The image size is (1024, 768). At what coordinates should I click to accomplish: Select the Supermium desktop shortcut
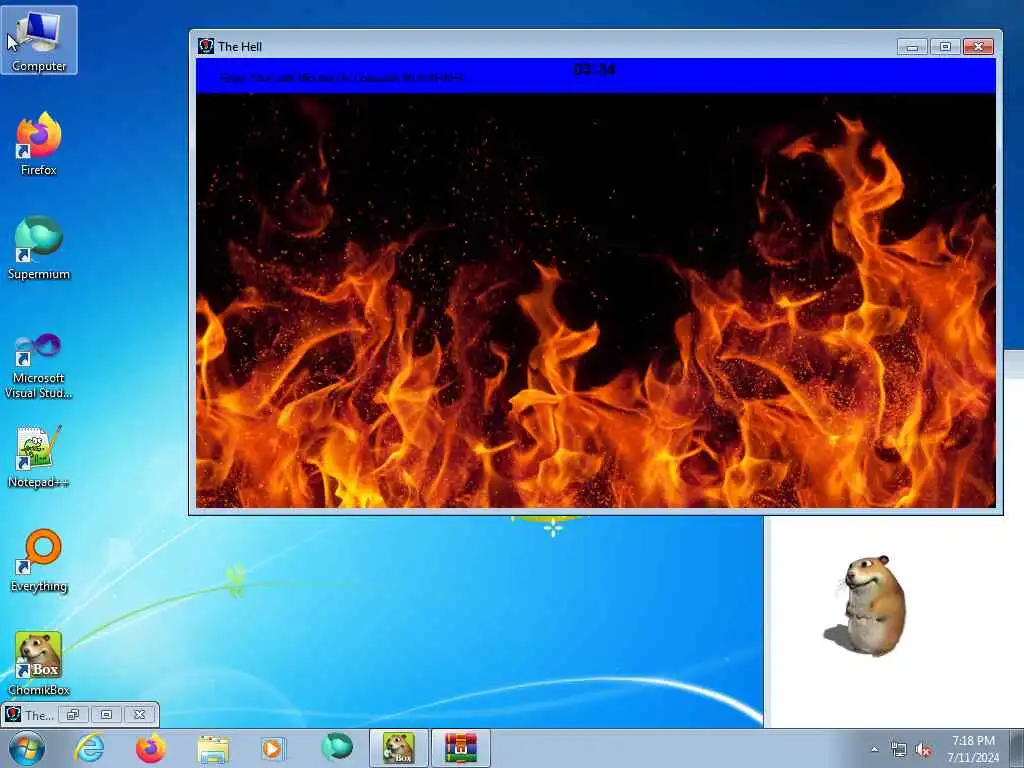pos(39,248)
